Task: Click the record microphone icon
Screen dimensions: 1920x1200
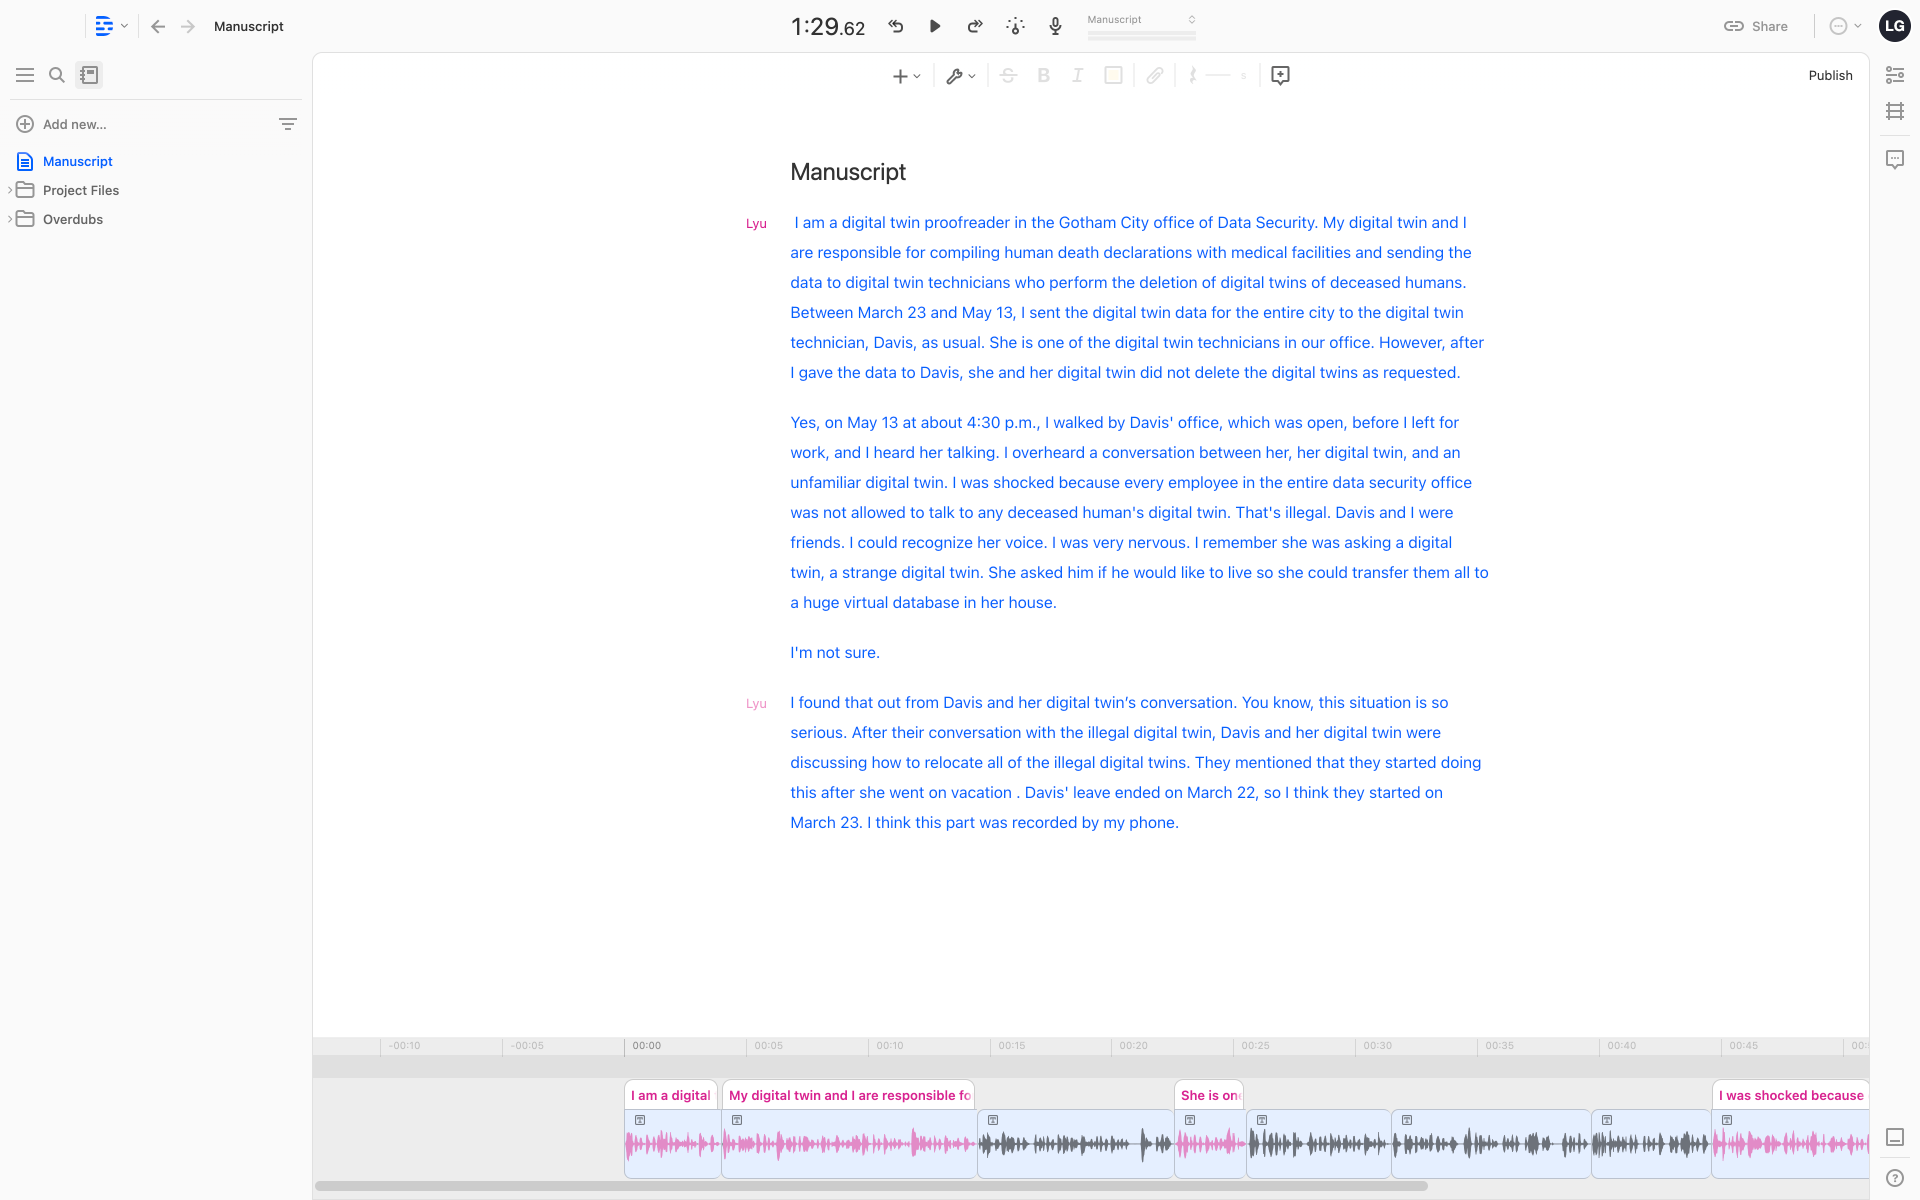Action: [x=1055, y=26]
